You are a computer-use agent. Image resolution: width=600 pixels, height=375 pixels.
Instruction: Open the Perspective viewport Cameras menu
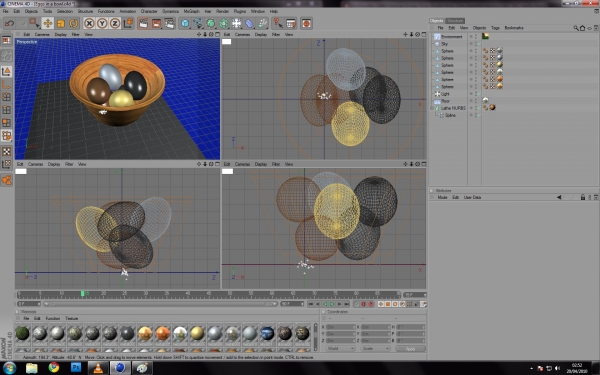pyautogui.click(x=42, y=34)
